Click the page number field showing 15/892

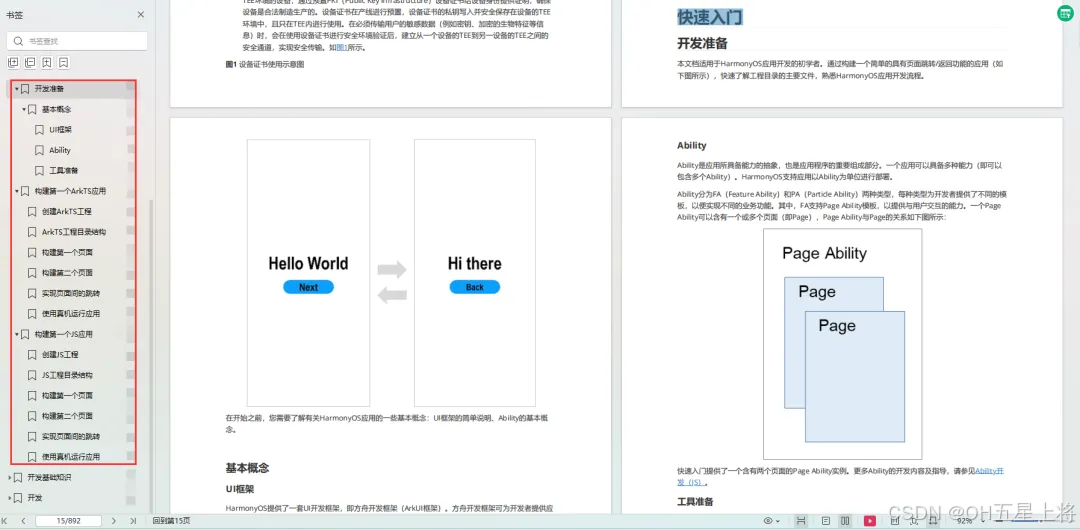click(69, 521)
